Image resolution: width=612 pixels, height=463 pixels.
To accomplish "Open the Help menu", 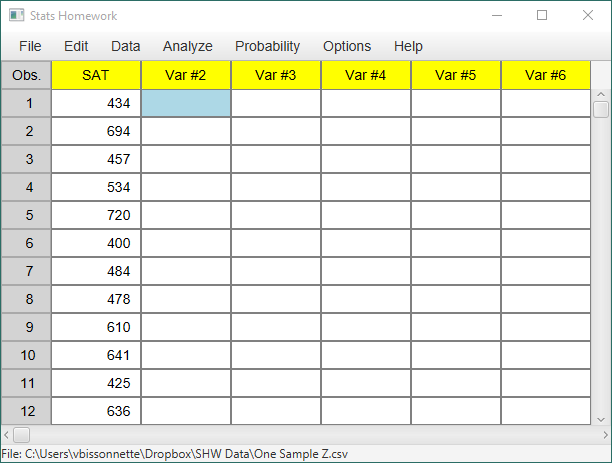I will point(408,46).
